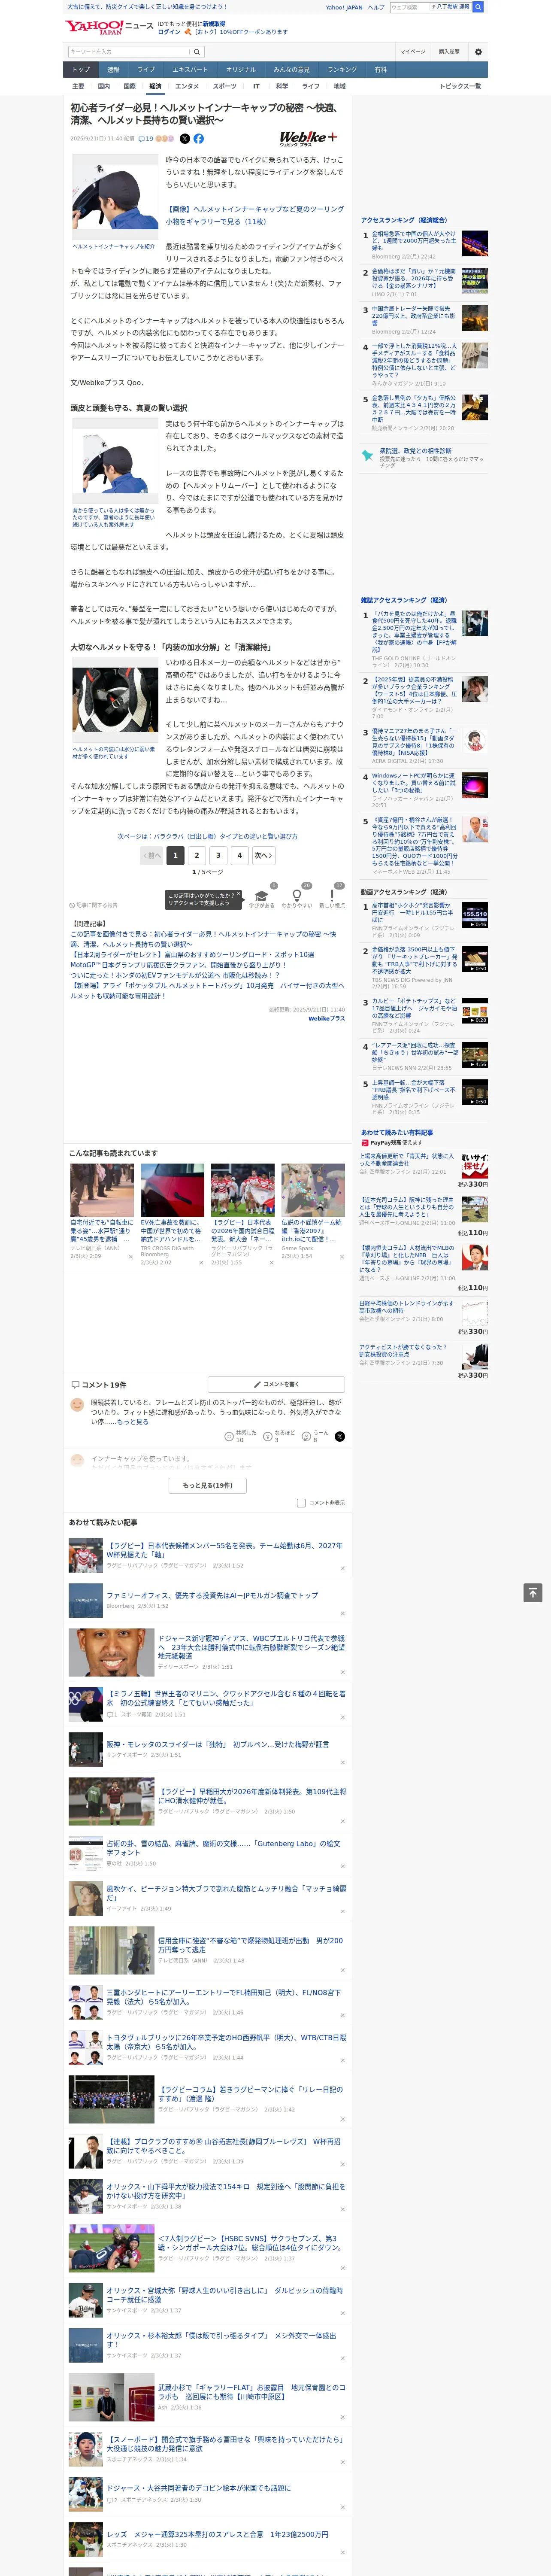Viewport: 551px width, 2576px height.
Task: Open related link 【日本2周ライダーがセレクト】
Action: coord(191,954)
